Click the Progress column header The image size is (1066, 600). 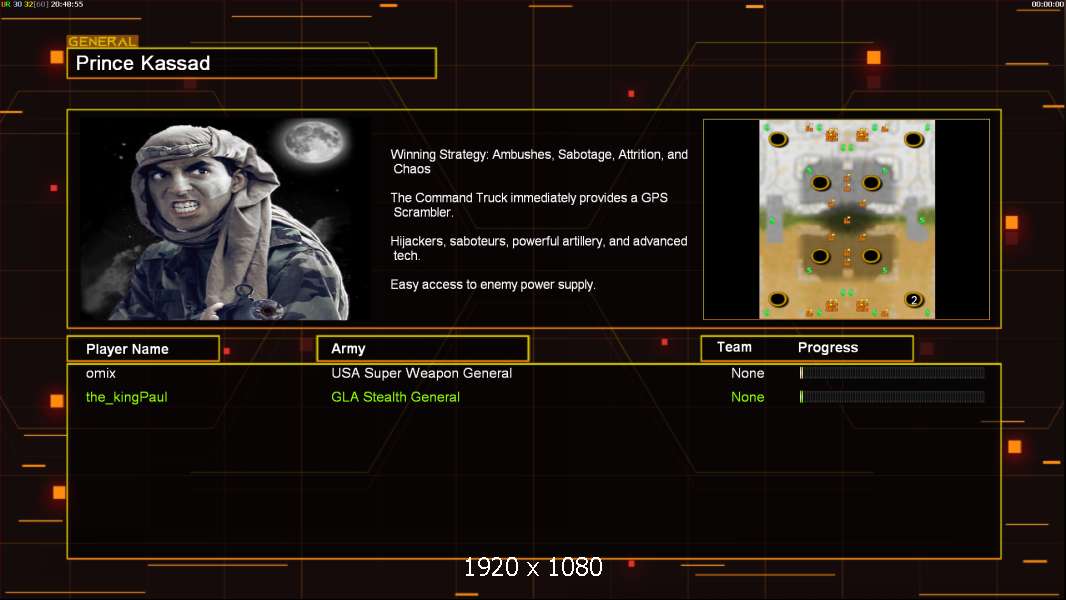click(x=827, y=347)
